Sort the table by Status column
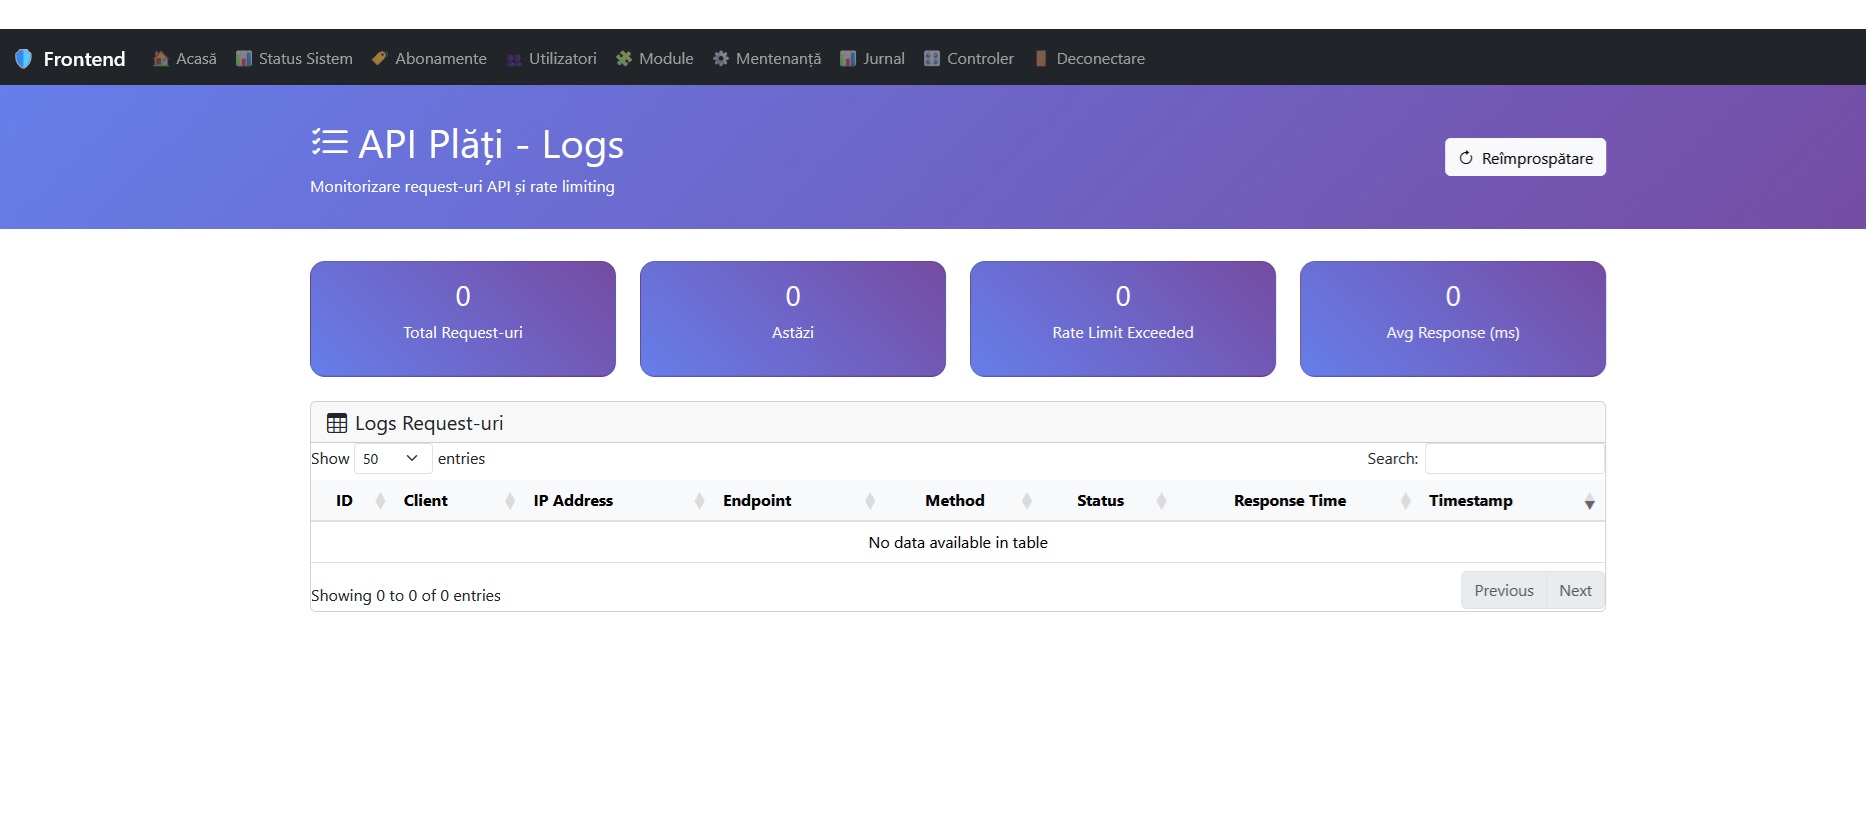This screenshot has width=1866, height=818. 1100,501
